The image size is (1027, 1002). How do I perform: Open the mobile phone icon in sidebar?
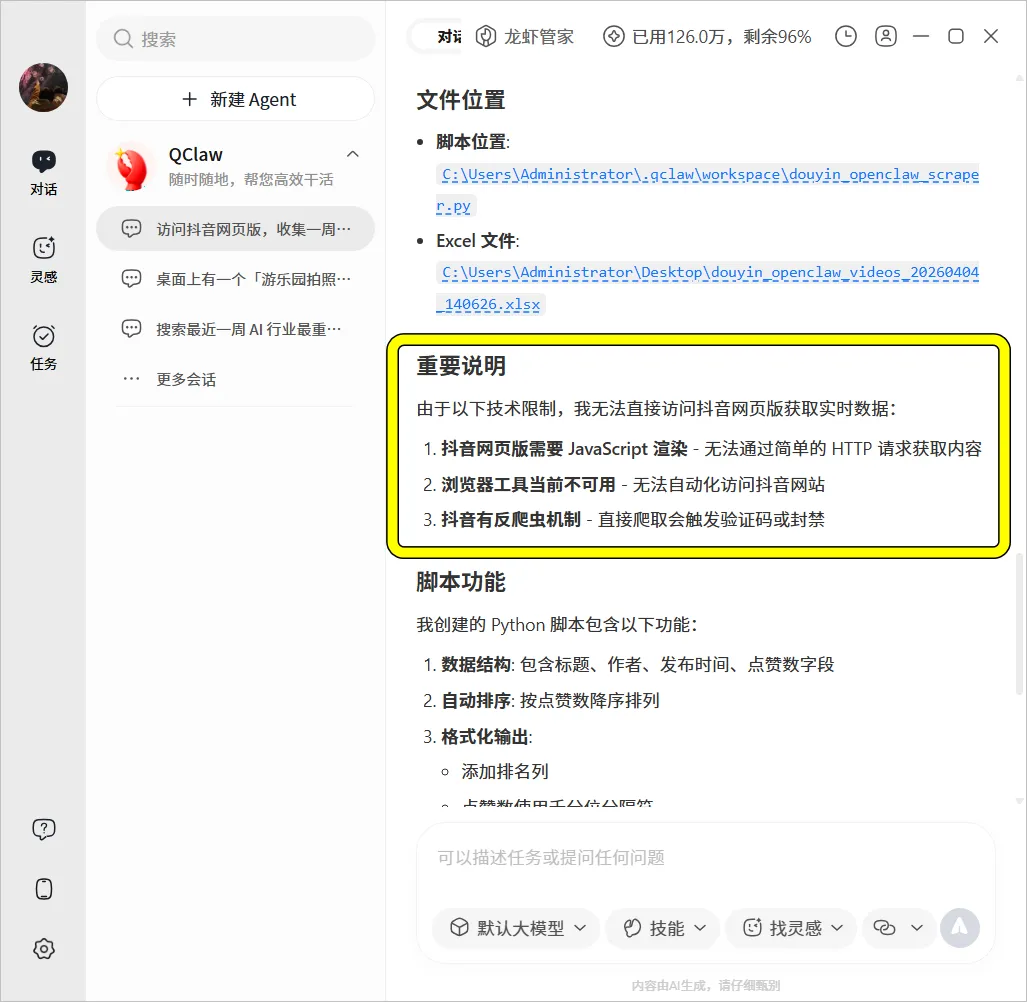(x=44, y=889)
